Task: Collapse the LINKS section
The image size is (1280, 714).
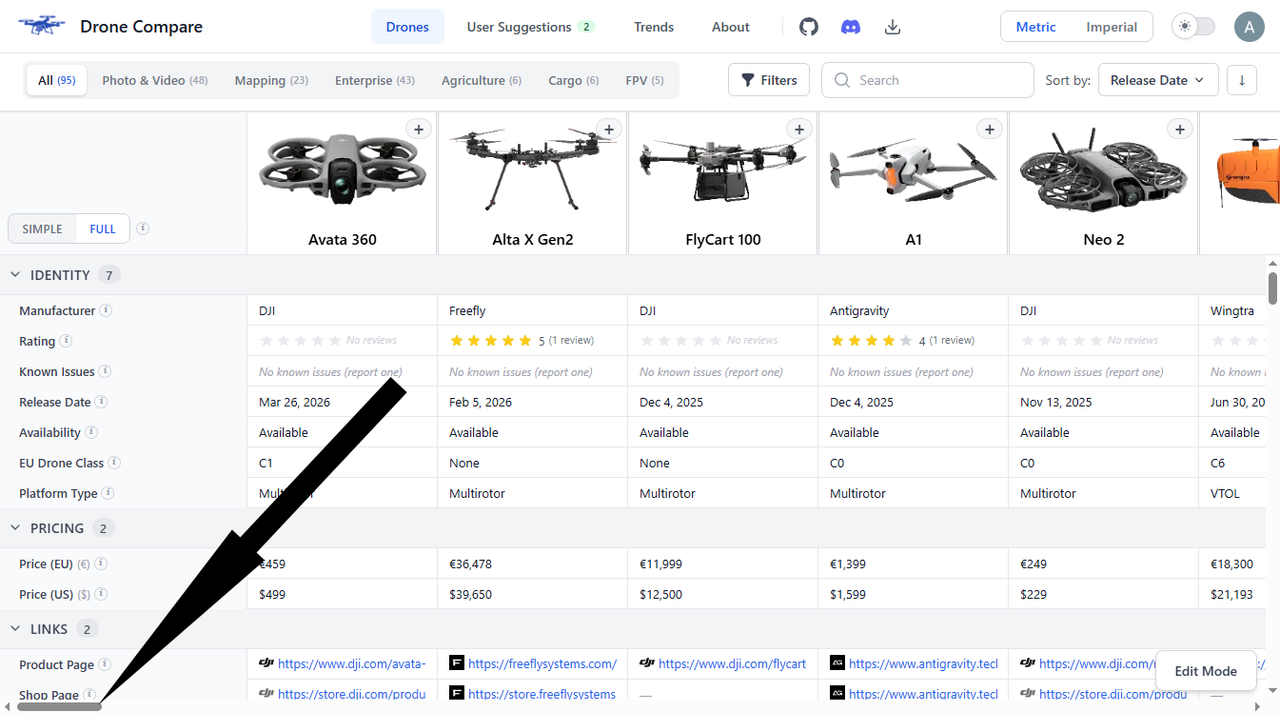Action: (15, 629)
